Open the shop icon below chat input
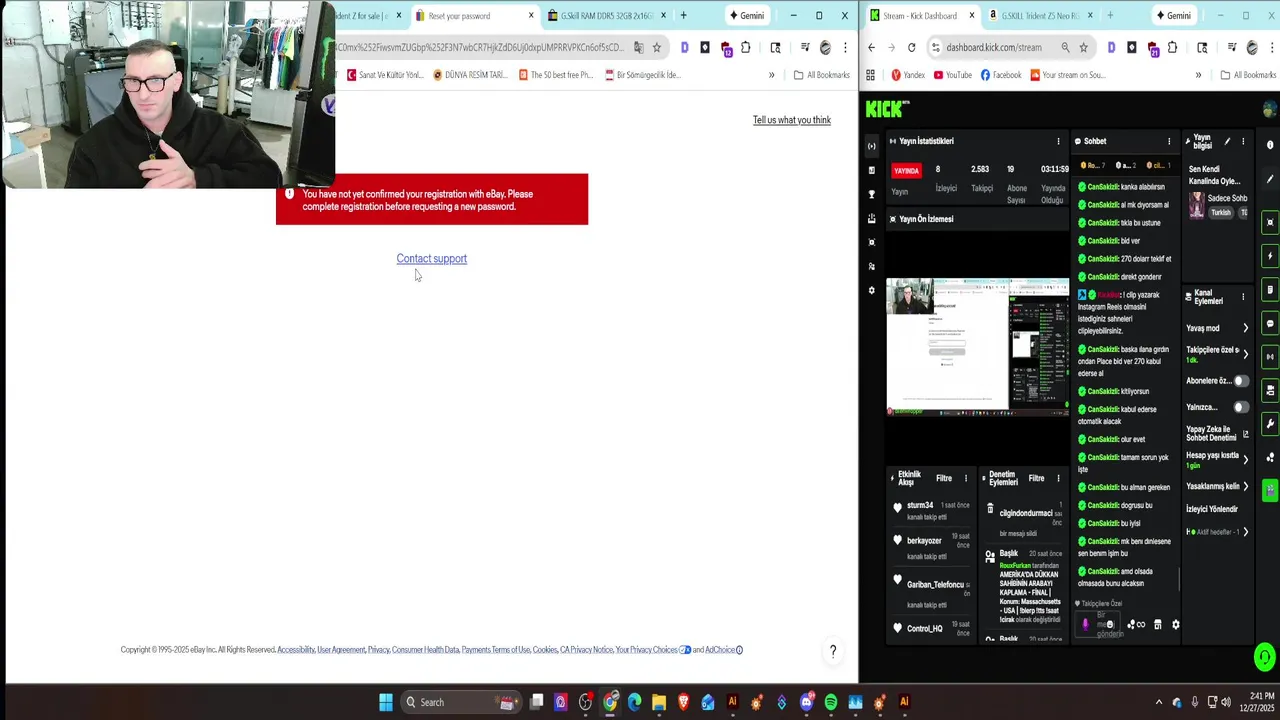The image size is (1280, 720). click(1157, 624)
